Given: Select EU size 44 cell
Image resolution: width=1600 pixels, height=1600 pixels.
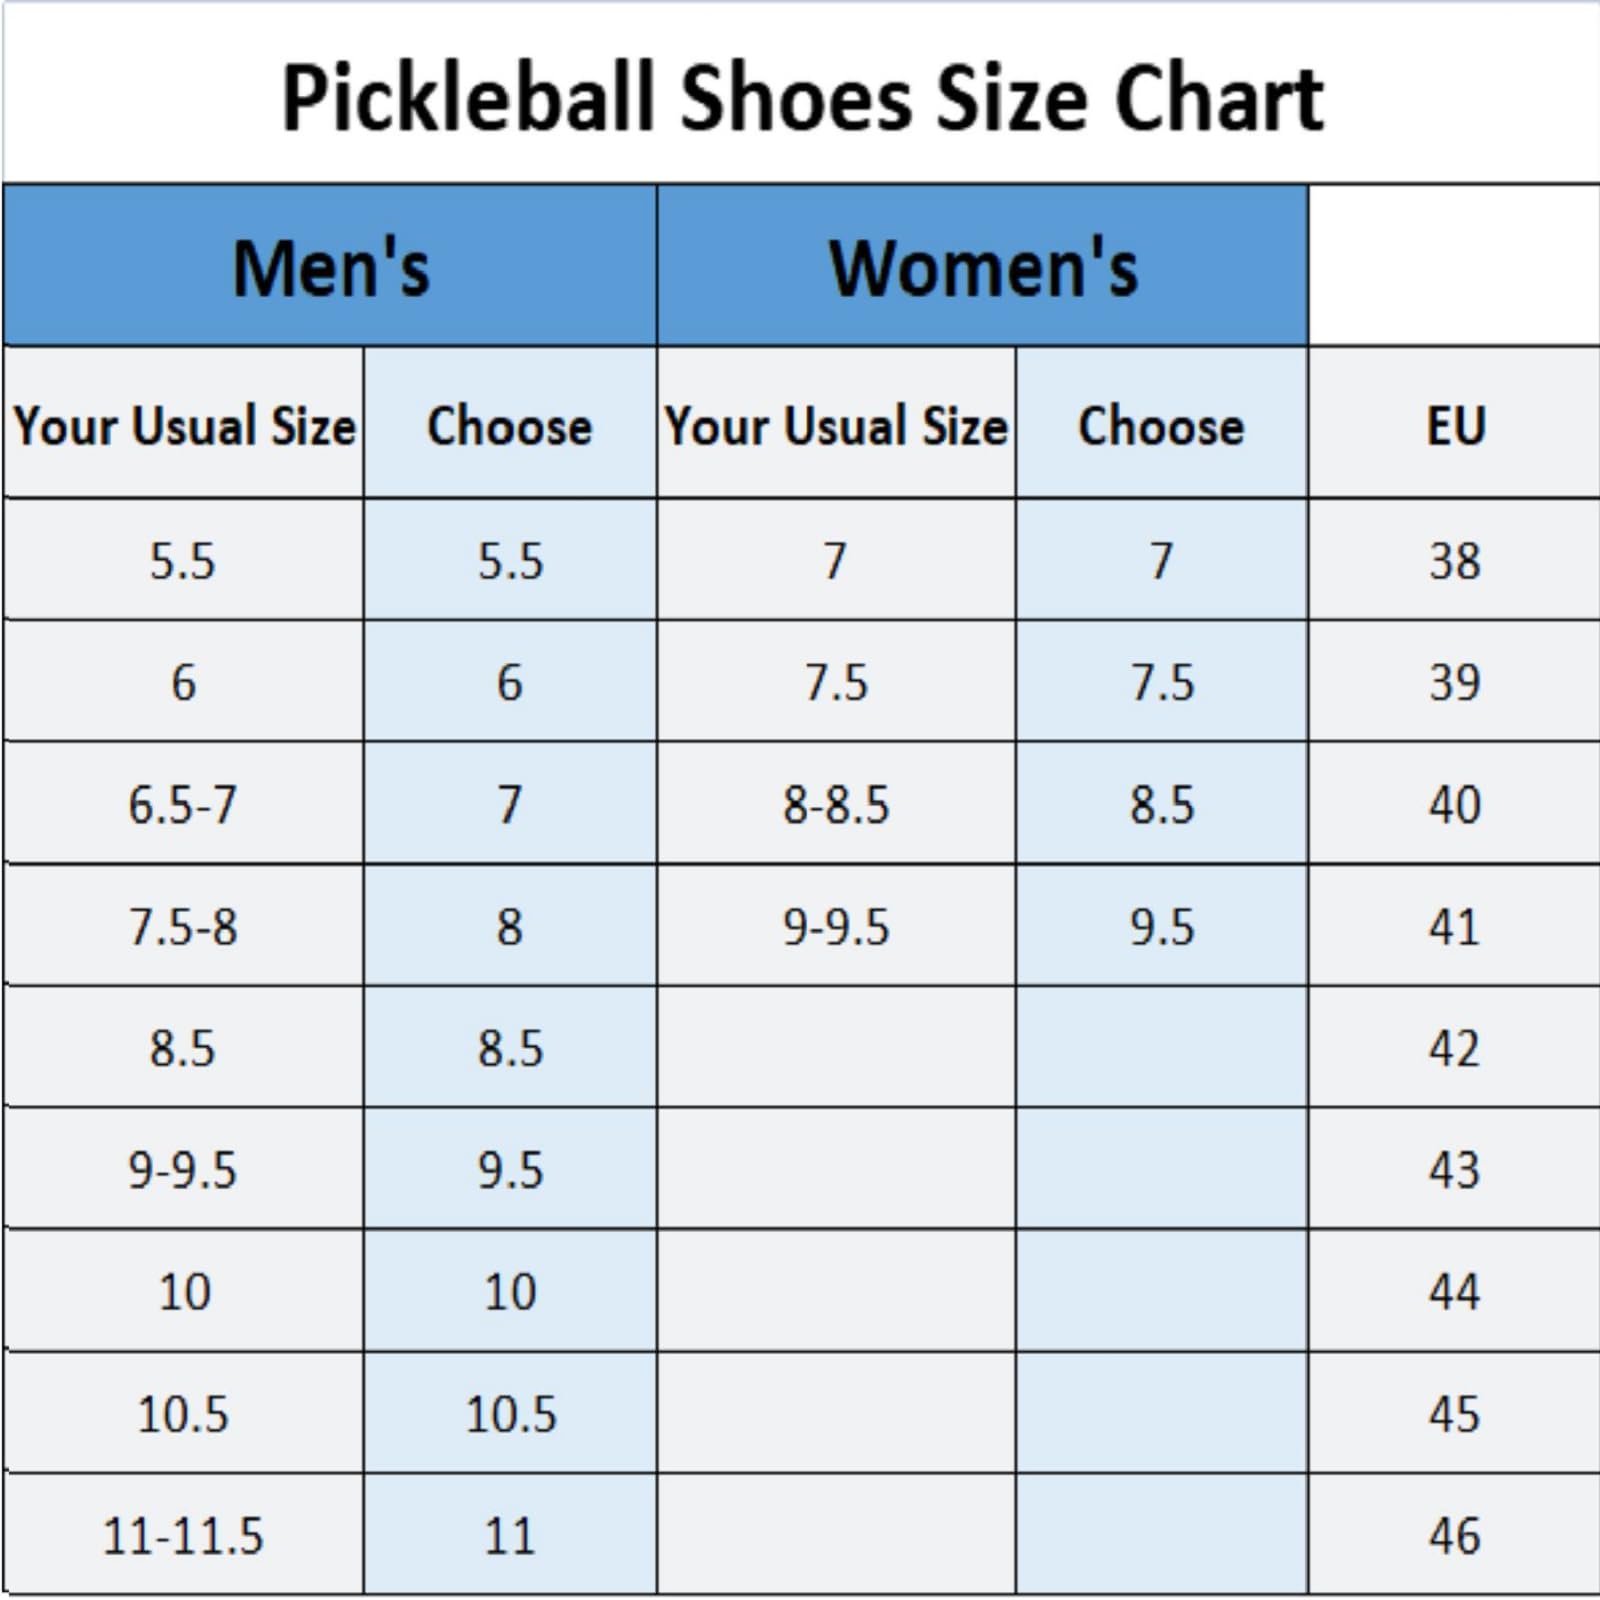Looking at the screenshot, I should (1455, 1292).
